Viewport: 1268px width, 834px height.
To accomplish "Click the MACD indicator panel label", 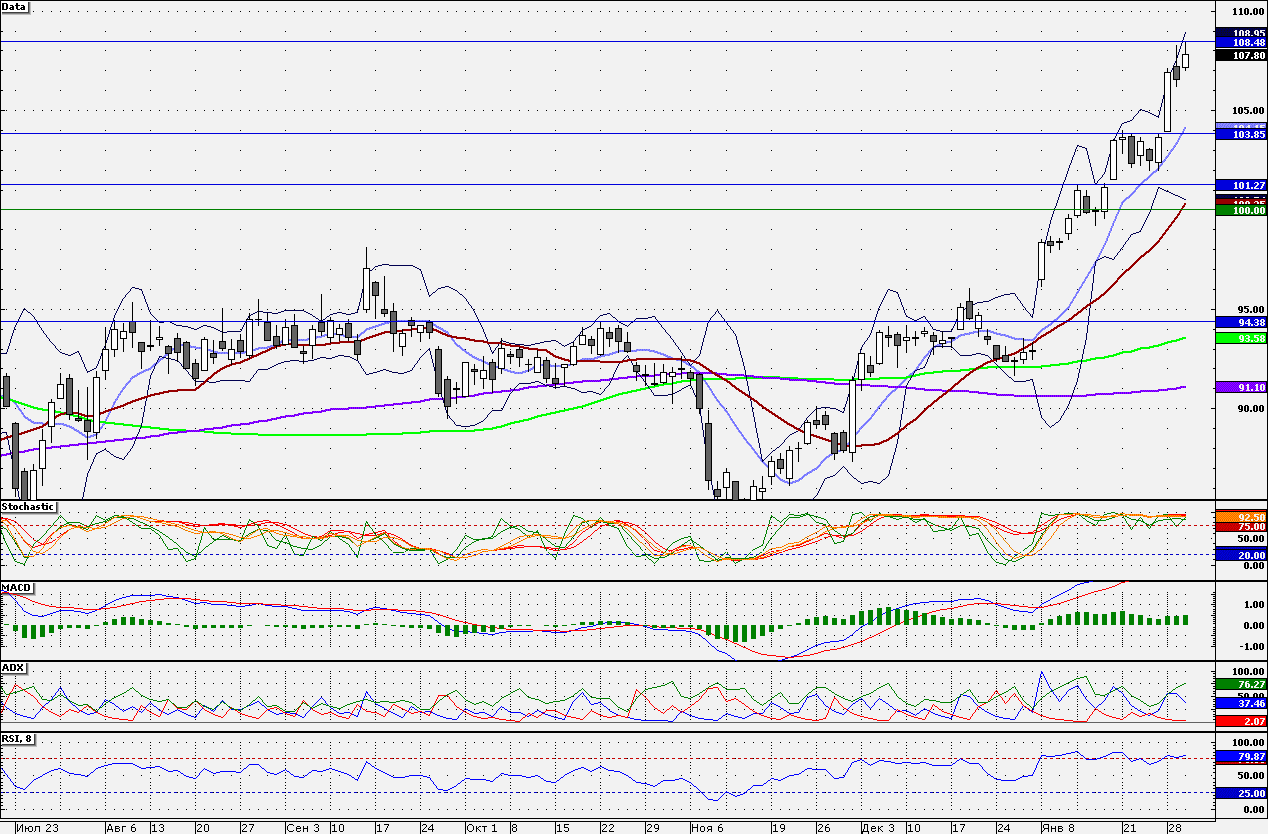I will click(x=17, y=587).
